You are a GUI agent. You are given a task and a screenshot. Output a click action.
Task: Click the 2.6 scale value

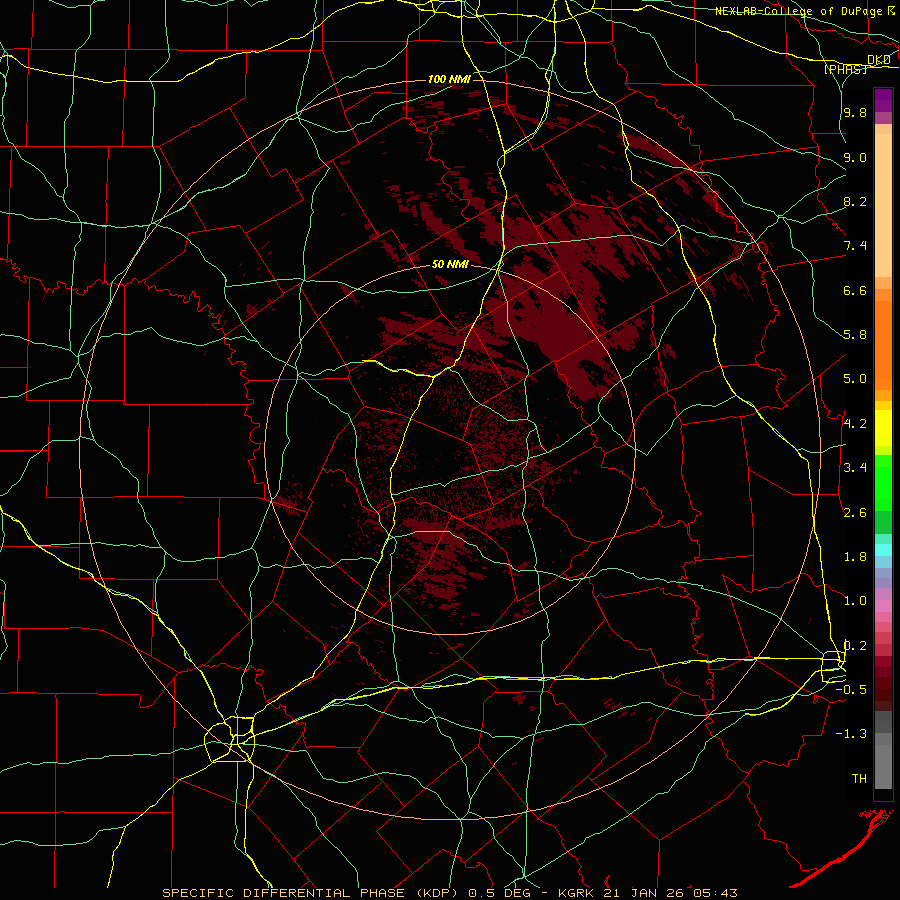pos(855,513)
